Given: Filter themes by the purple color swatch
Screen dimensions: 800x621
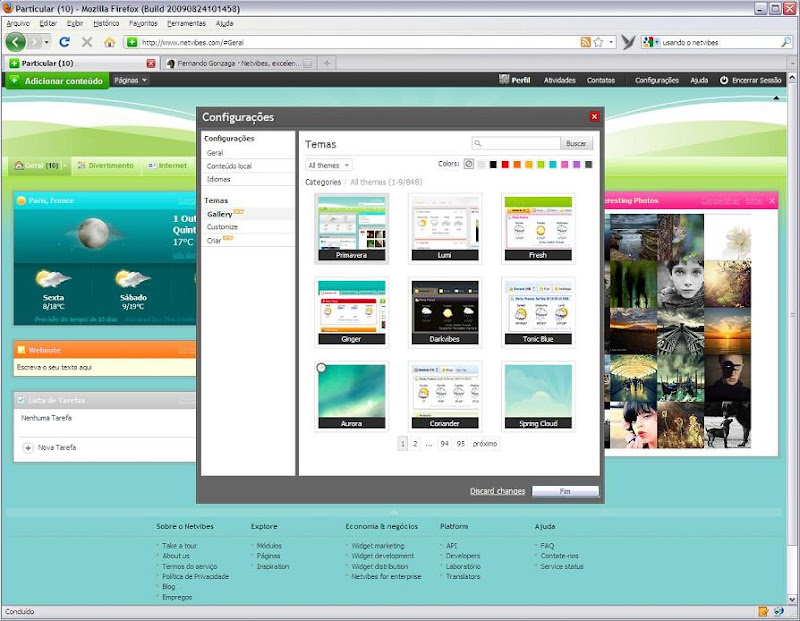Looking at the screenshot, I should (577, 164).
